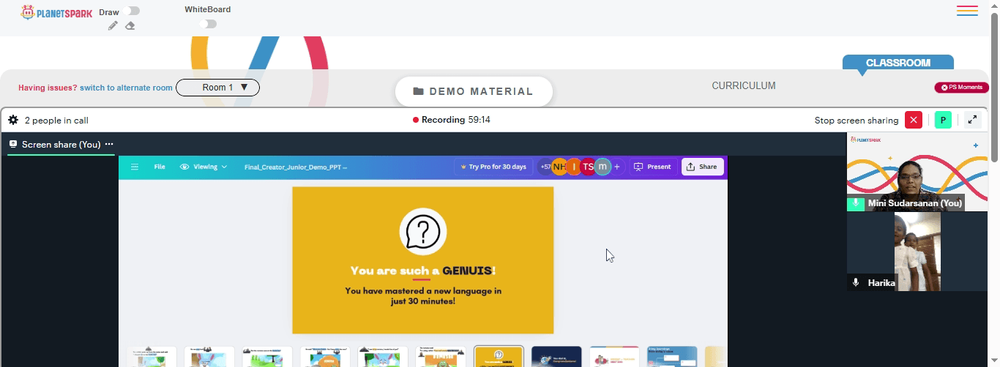
Task: Click Try Pro for 30 days
Action: click(494, 167)
